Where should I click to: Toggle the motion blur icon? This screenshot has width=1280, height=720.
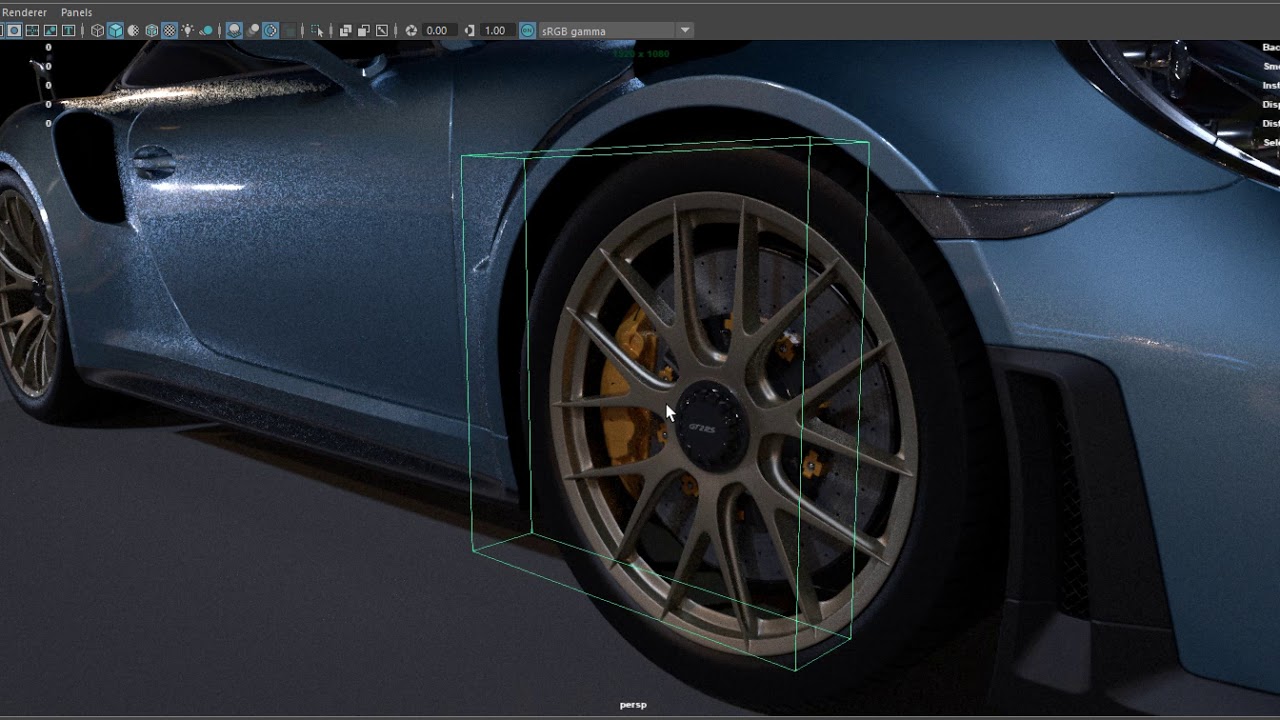coord(253,31)
